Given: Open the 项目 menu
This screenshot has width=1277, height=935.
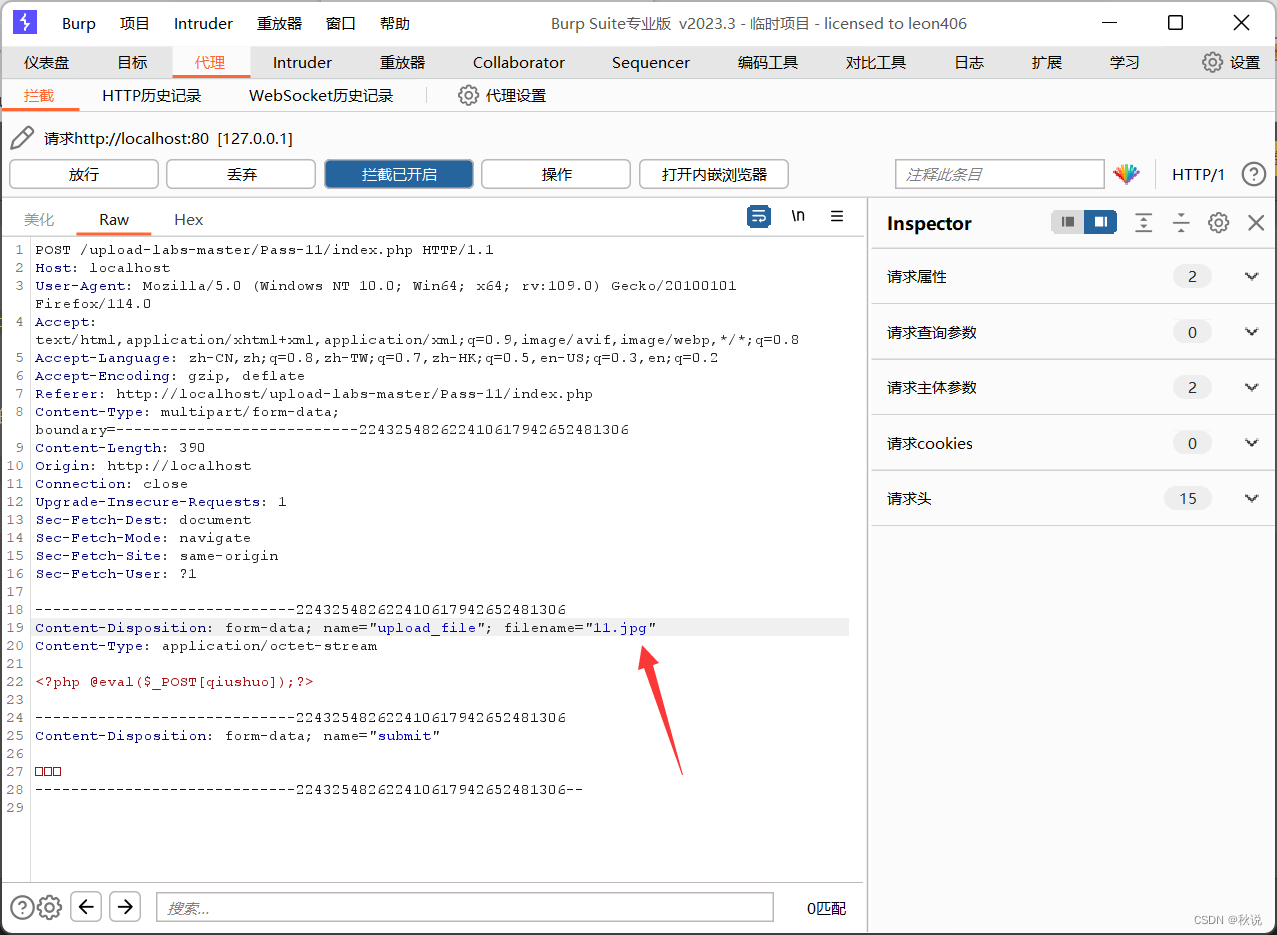Looking at the screenshot, I should coord(135,23).
